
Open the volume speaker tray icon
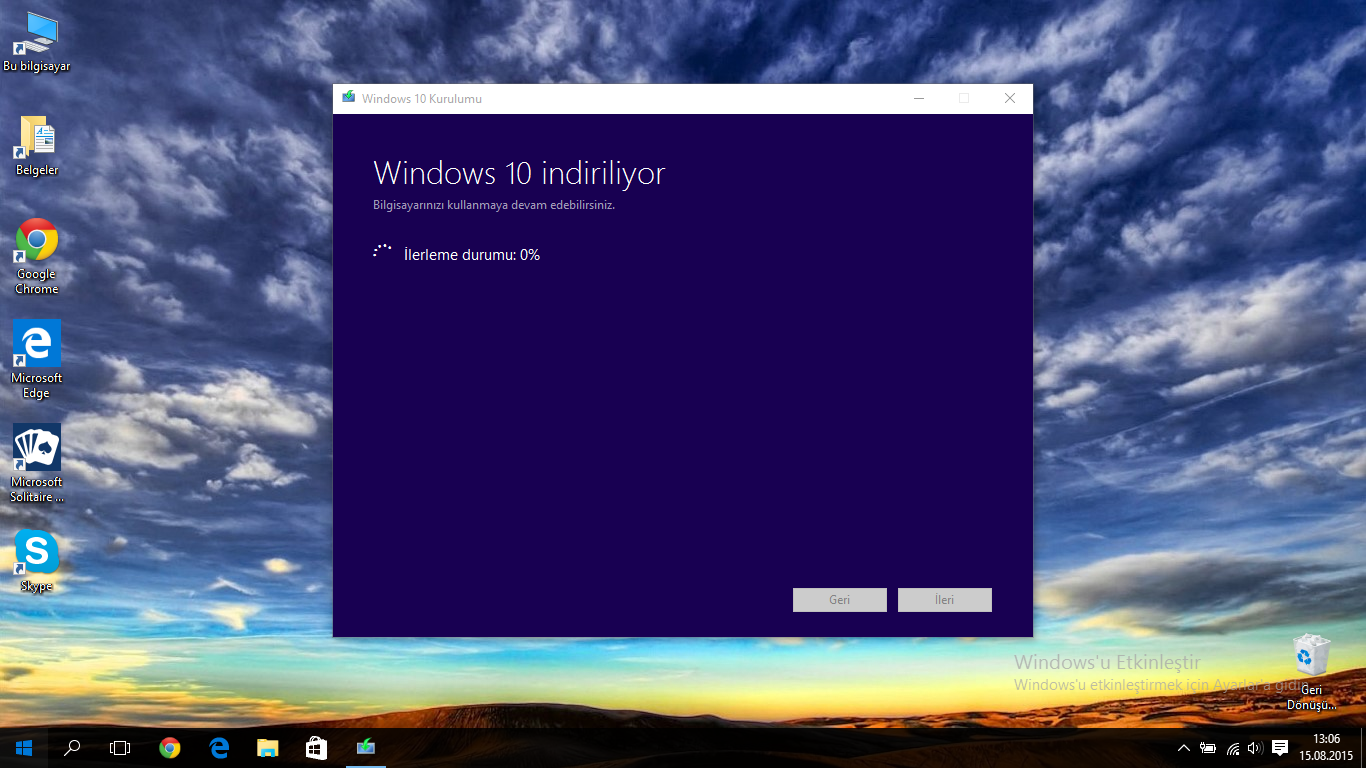pos(1255,747)
